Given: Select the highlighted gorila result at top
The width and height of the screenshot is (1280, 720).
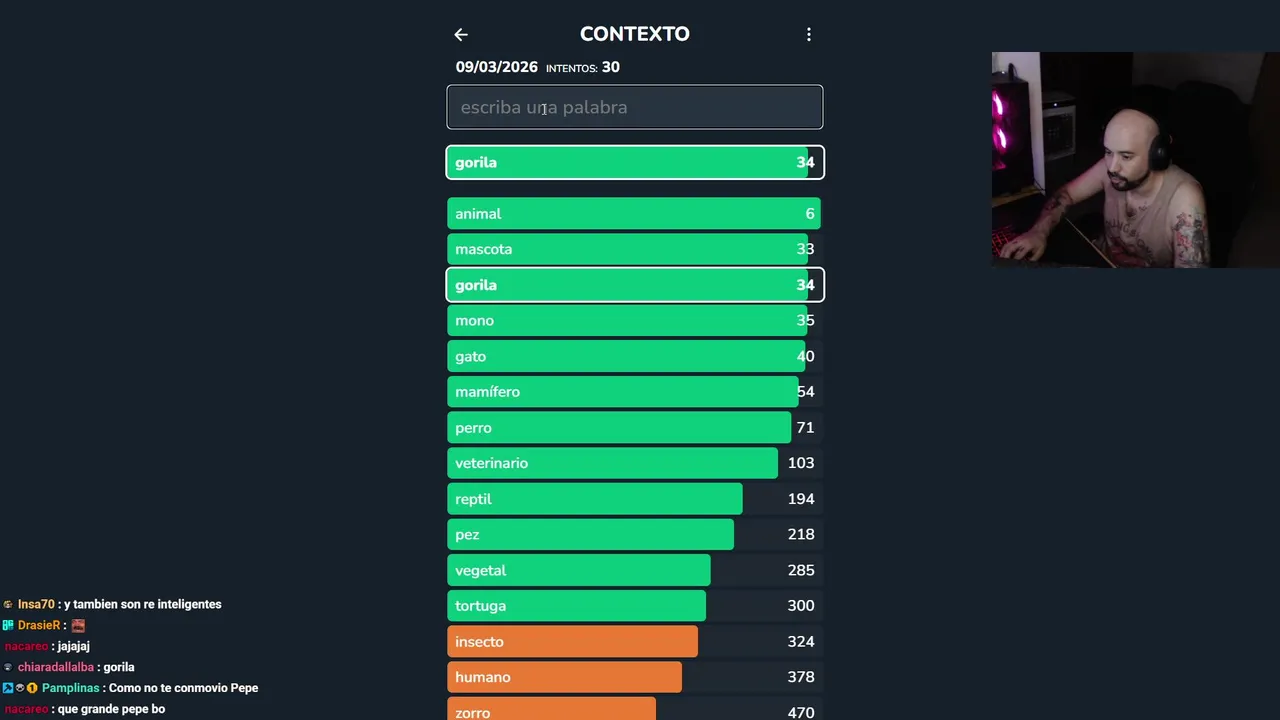Looking at the screenshot, I should [x=634, y=162].
